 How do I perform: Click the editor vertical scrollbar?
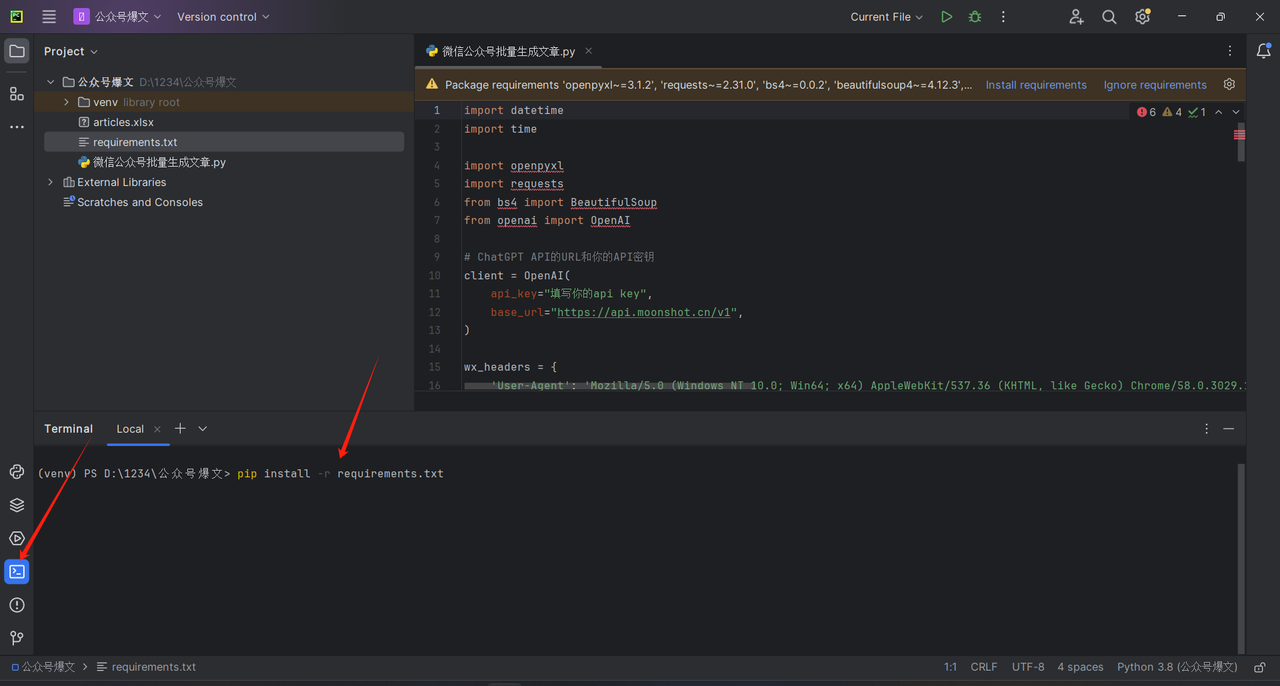(x=1241, y=143)
